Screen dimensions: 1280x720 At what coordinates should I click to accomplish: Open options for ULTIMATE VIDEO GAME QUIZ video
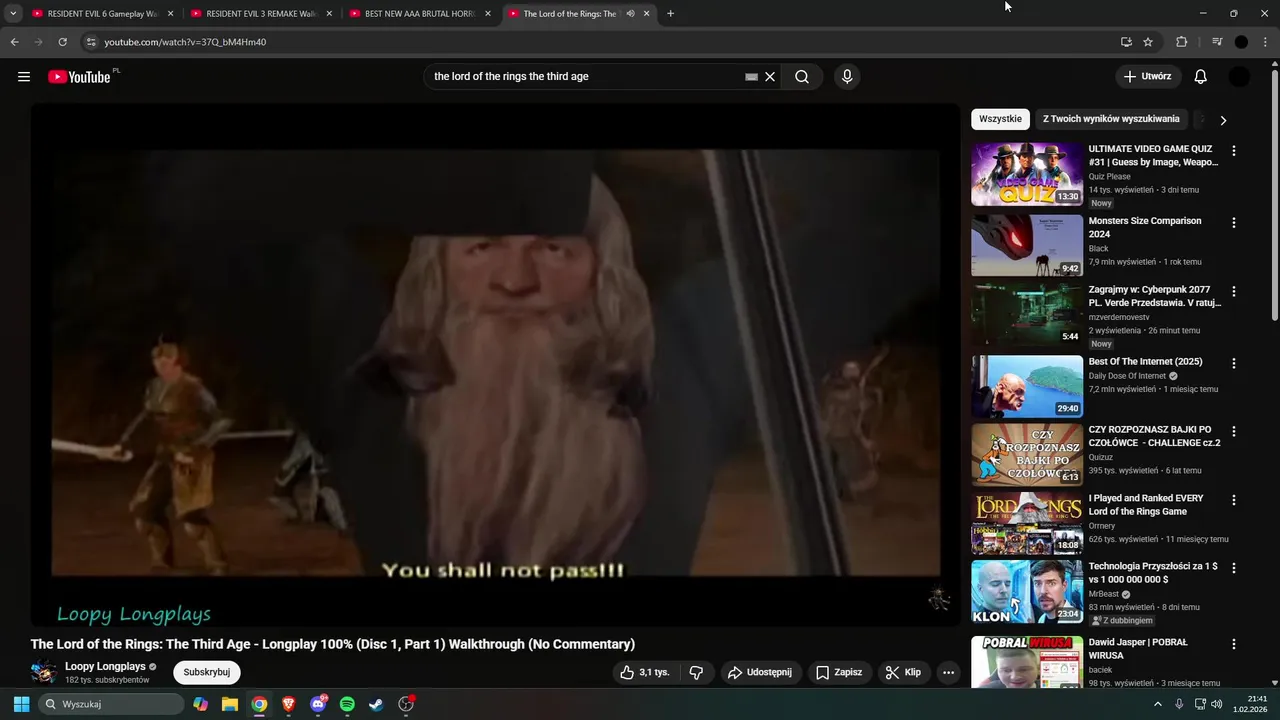pyautogui.click(x=1233, y=151)
